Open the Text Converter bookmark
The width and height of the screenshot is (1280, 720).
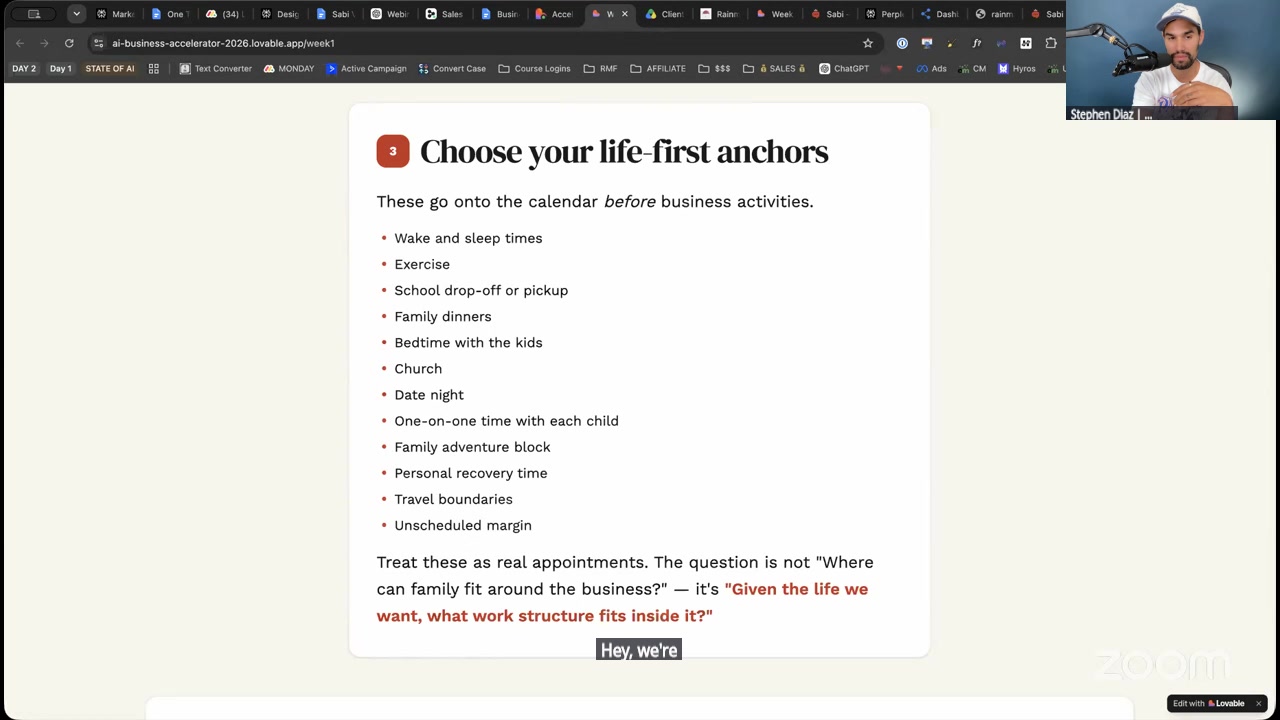point(216,69)
